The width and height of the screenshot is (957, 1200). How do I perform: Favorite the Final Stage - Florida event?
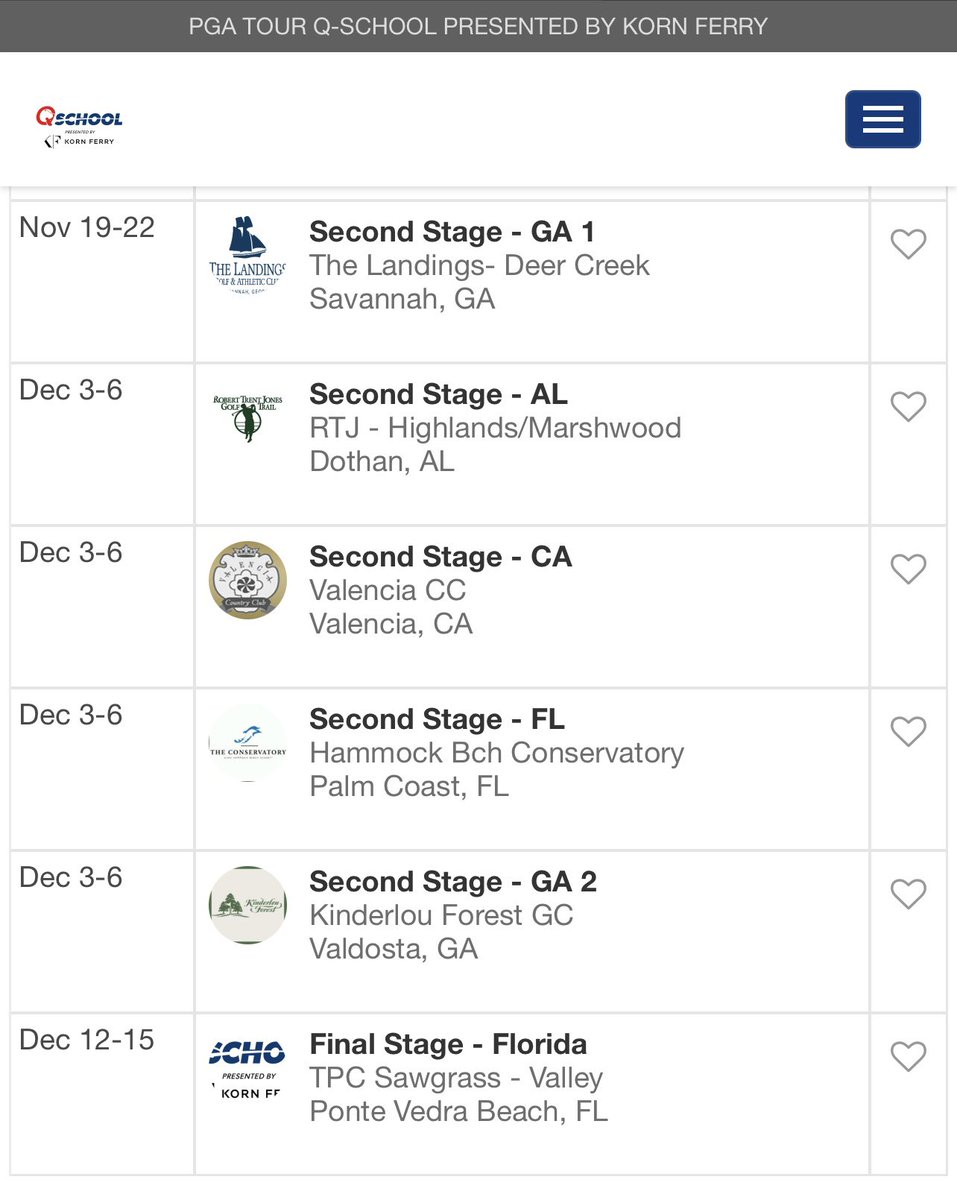[908, 1057]
